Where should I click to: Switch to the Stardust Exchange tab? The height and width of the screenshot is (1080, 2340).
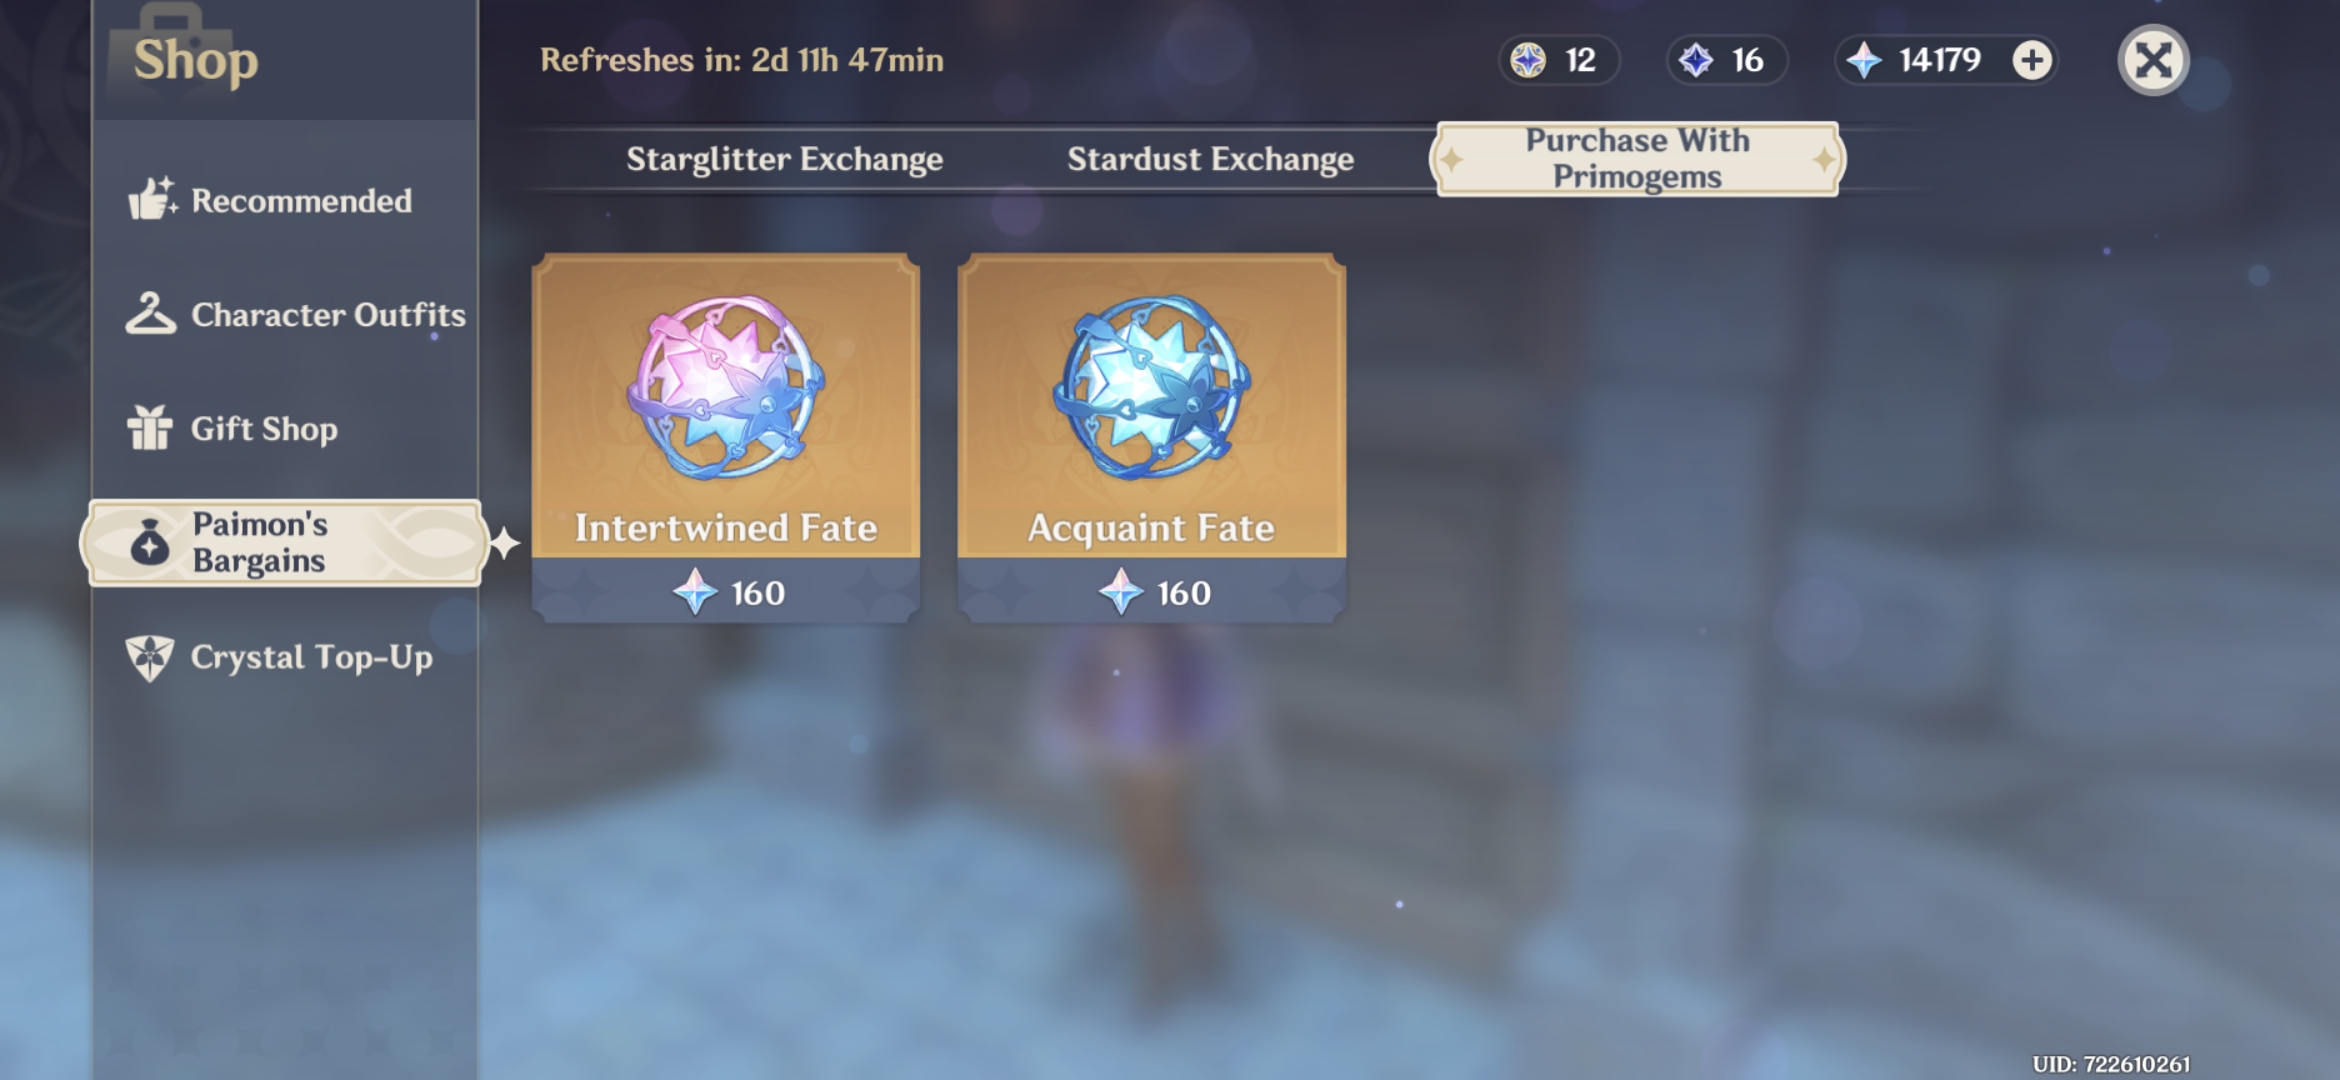1210,159
